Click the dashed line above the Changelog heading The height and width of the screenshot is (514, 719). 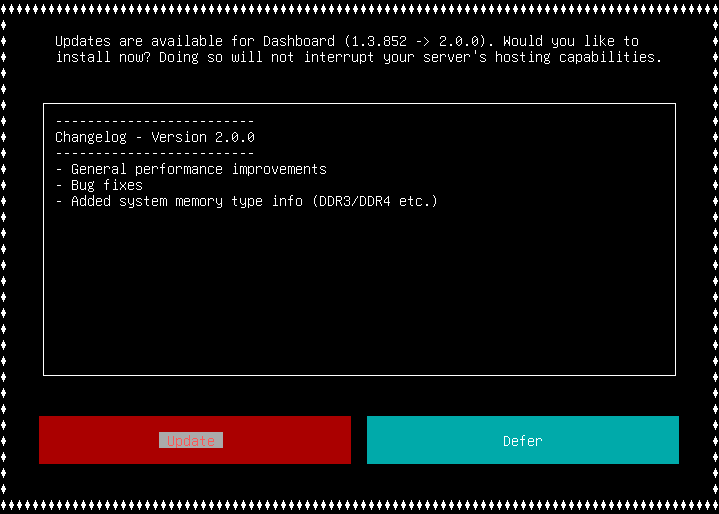155,121
